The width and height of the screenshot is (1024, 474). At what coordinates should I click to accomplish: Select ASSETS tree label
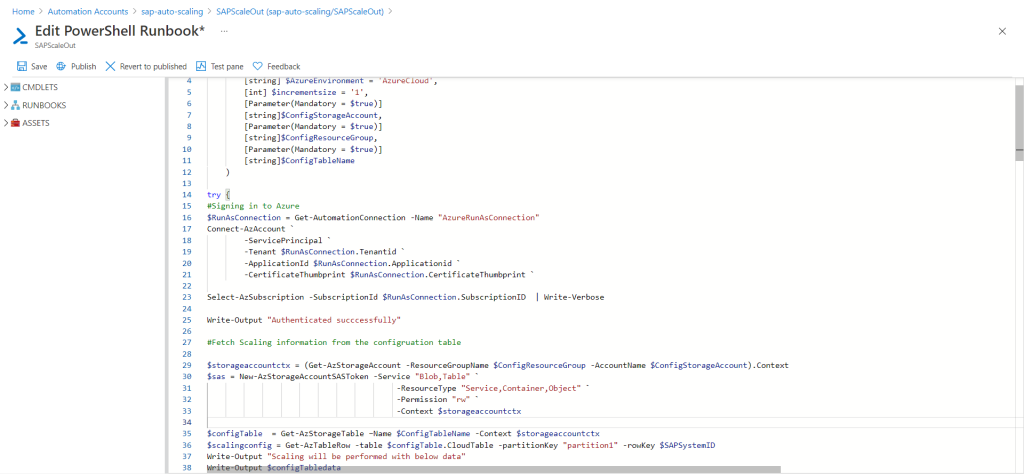coord(36,123)
